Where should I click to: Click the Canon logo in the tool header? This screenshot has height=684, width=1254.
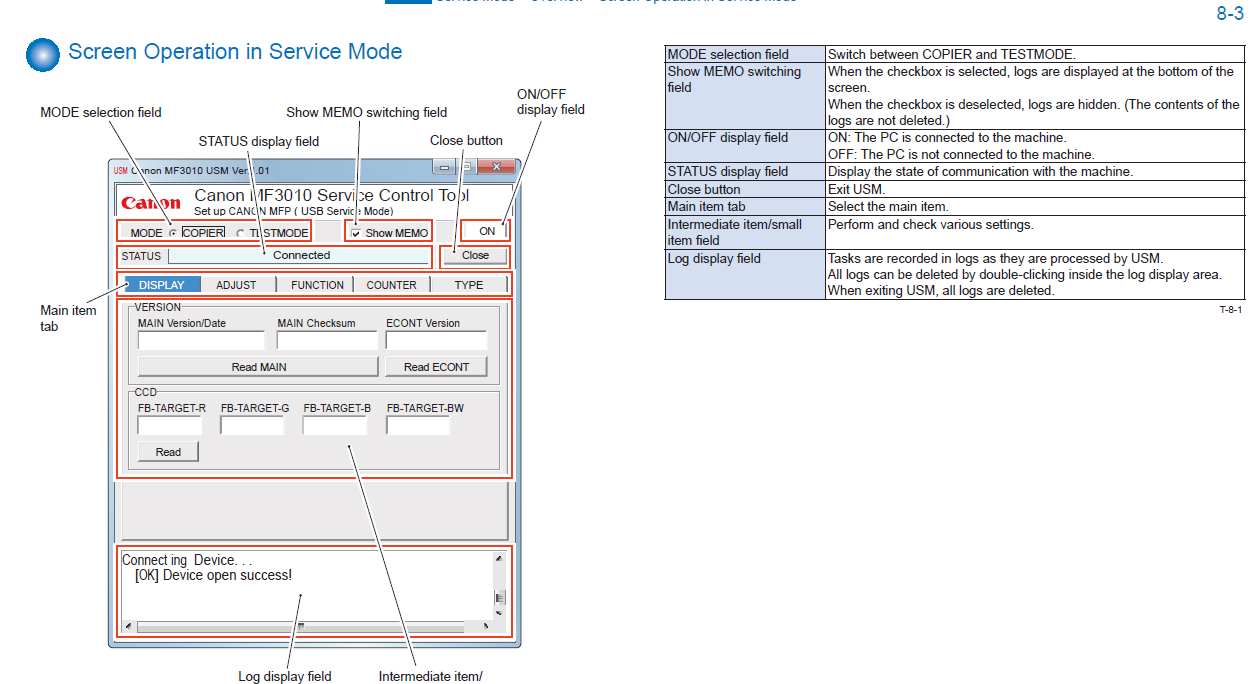pyautogui.click(x=151, y=203)
